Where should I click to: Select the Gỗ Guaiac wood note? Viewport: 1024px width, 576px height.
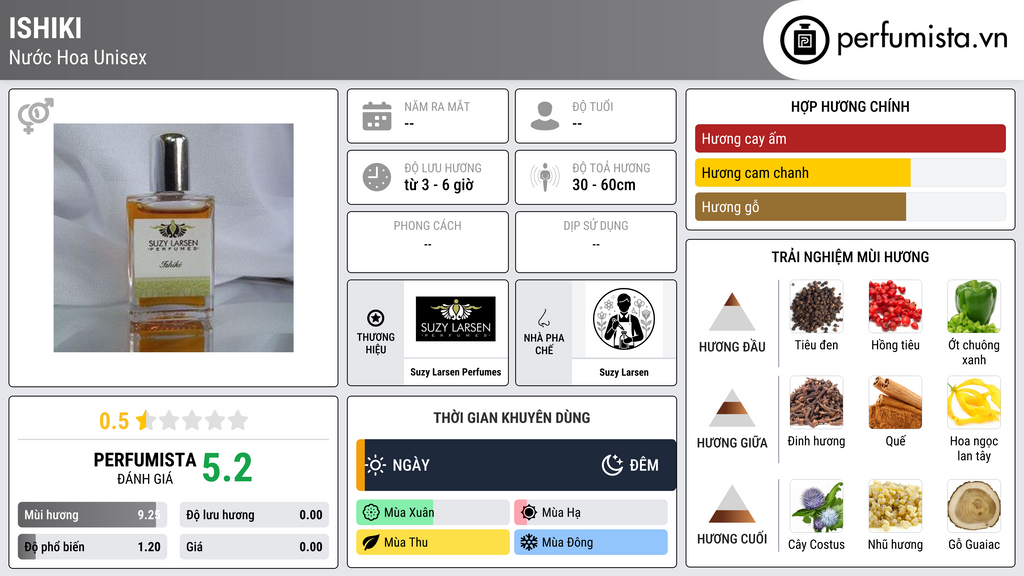974,506
